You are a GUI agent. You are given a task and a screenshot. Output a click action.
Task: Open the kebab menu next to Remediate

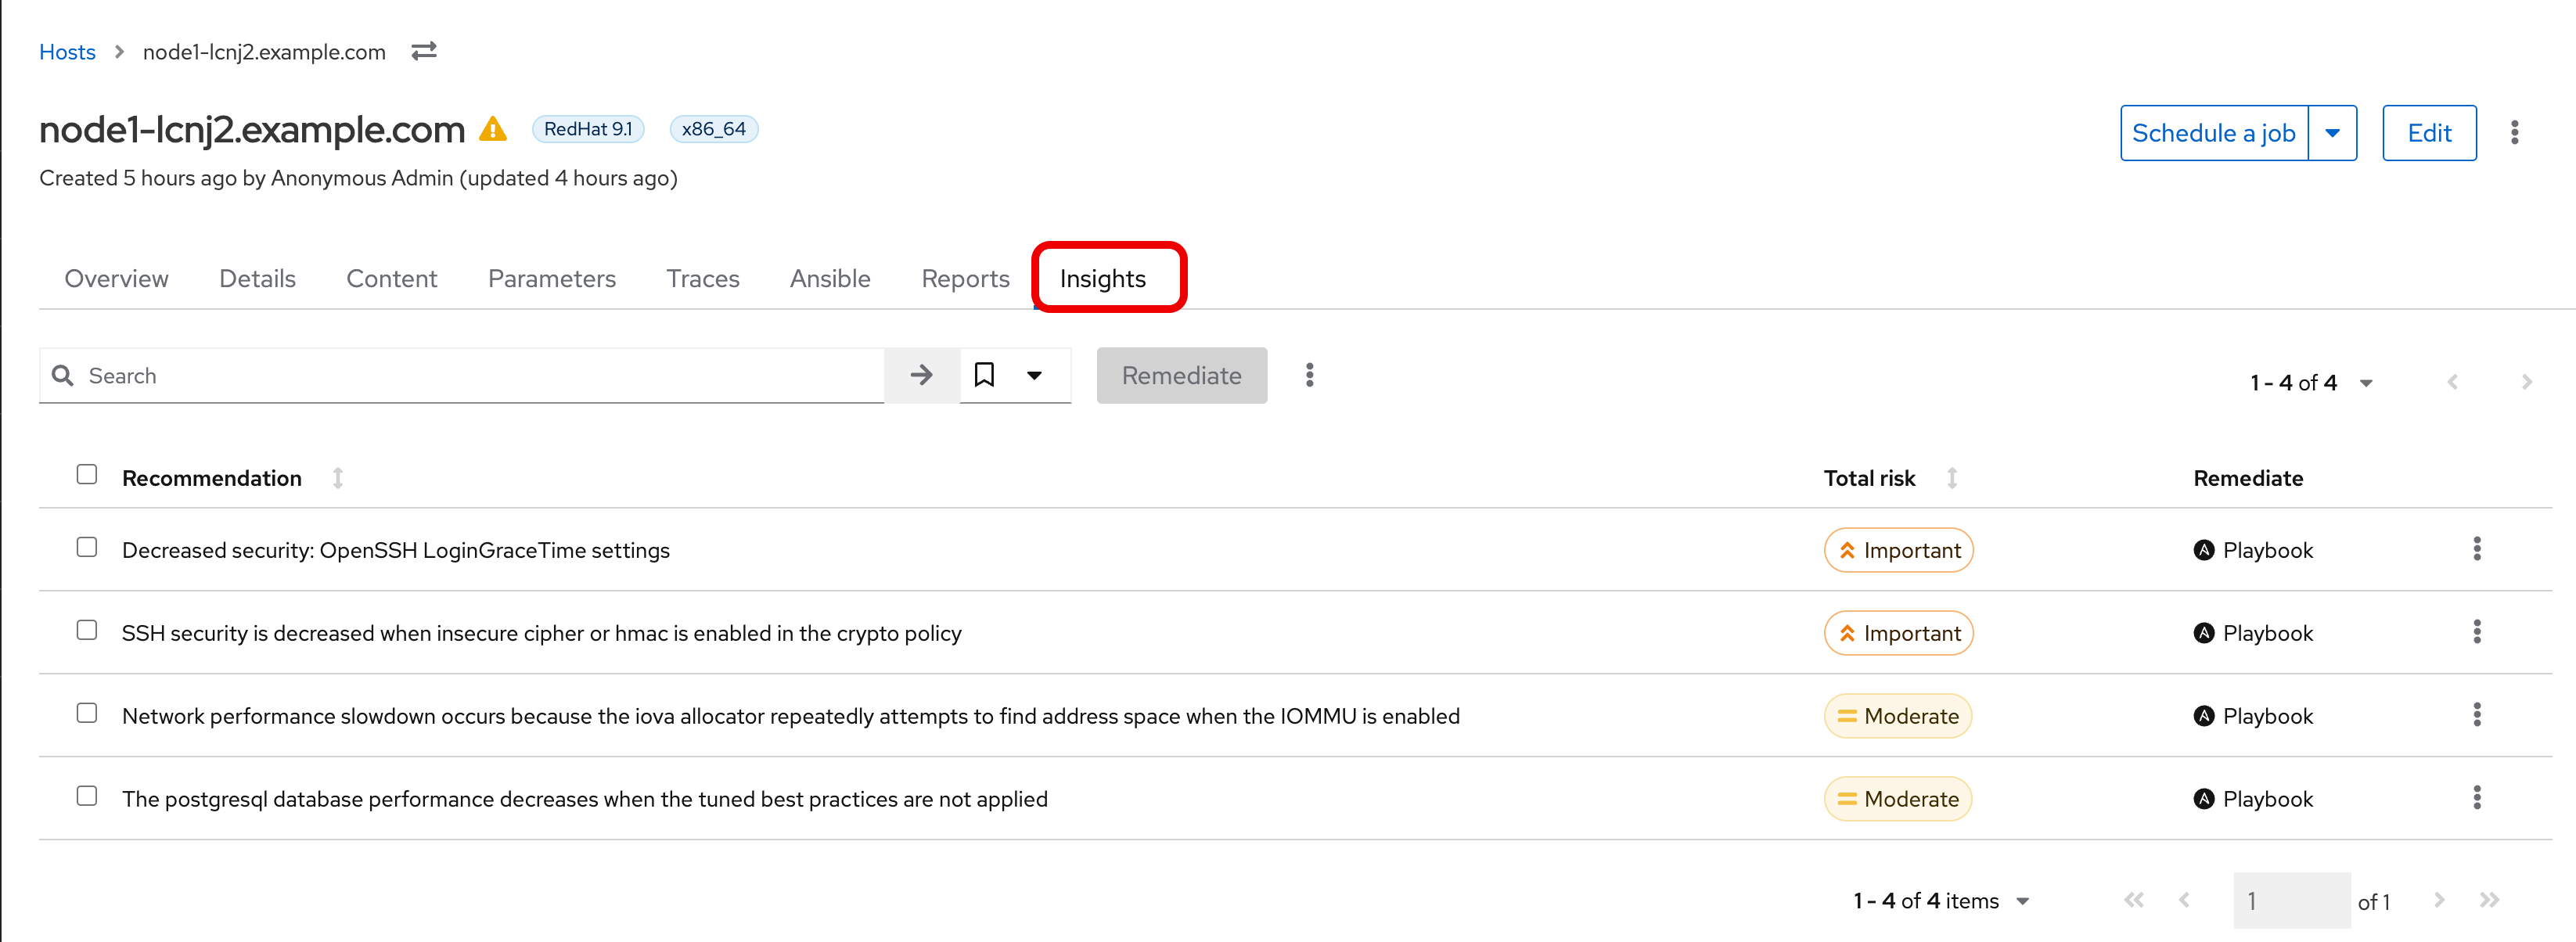[x=1309, y=375]
